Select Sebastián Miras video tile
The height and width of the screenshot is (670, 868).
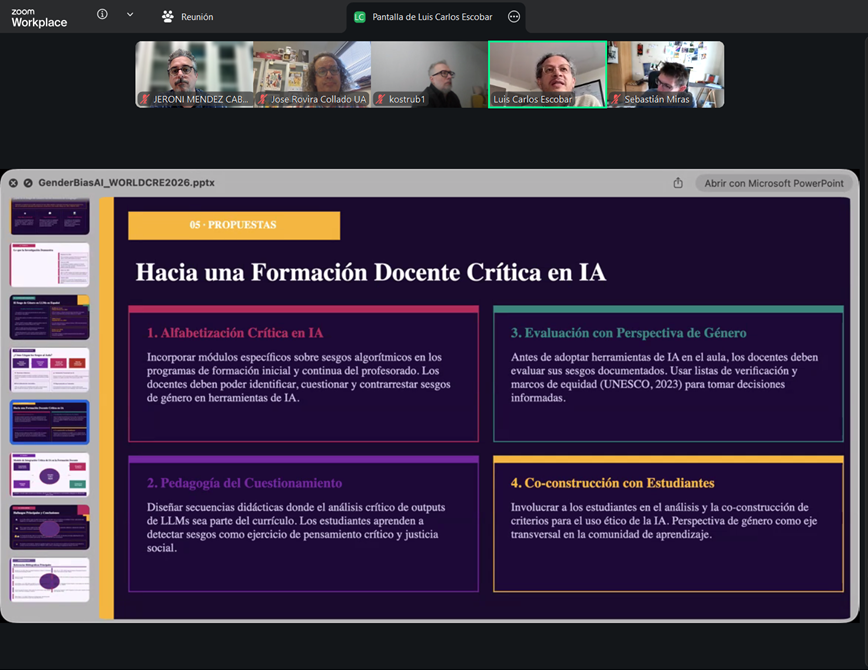666,74
